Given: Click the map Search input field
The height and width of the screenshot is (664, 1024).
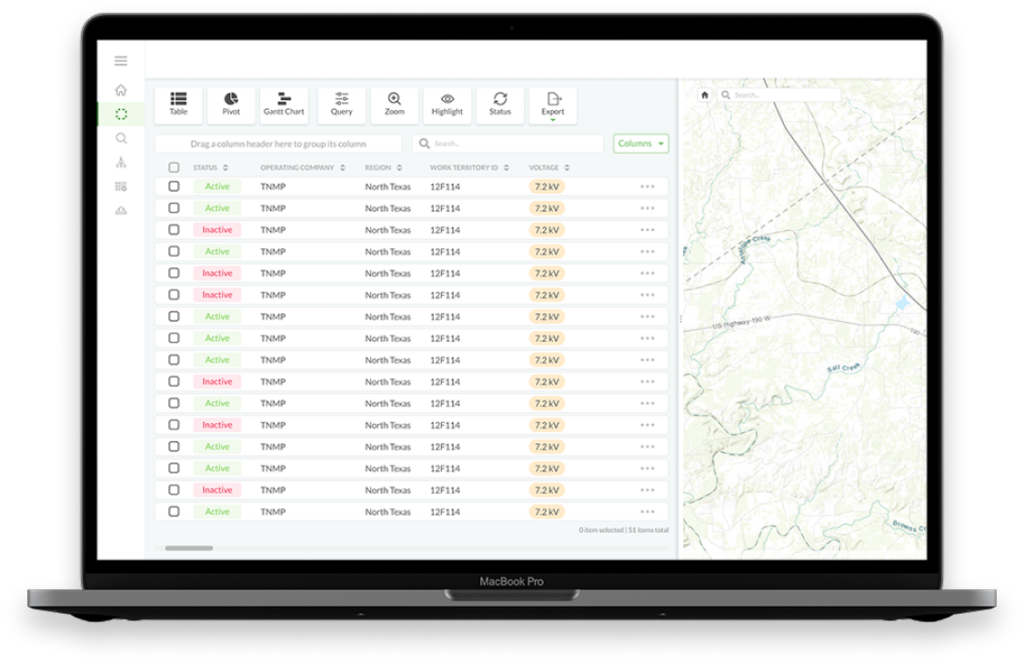Looking at the screenshot, I should pyautogui.click(x=780, y=95).
